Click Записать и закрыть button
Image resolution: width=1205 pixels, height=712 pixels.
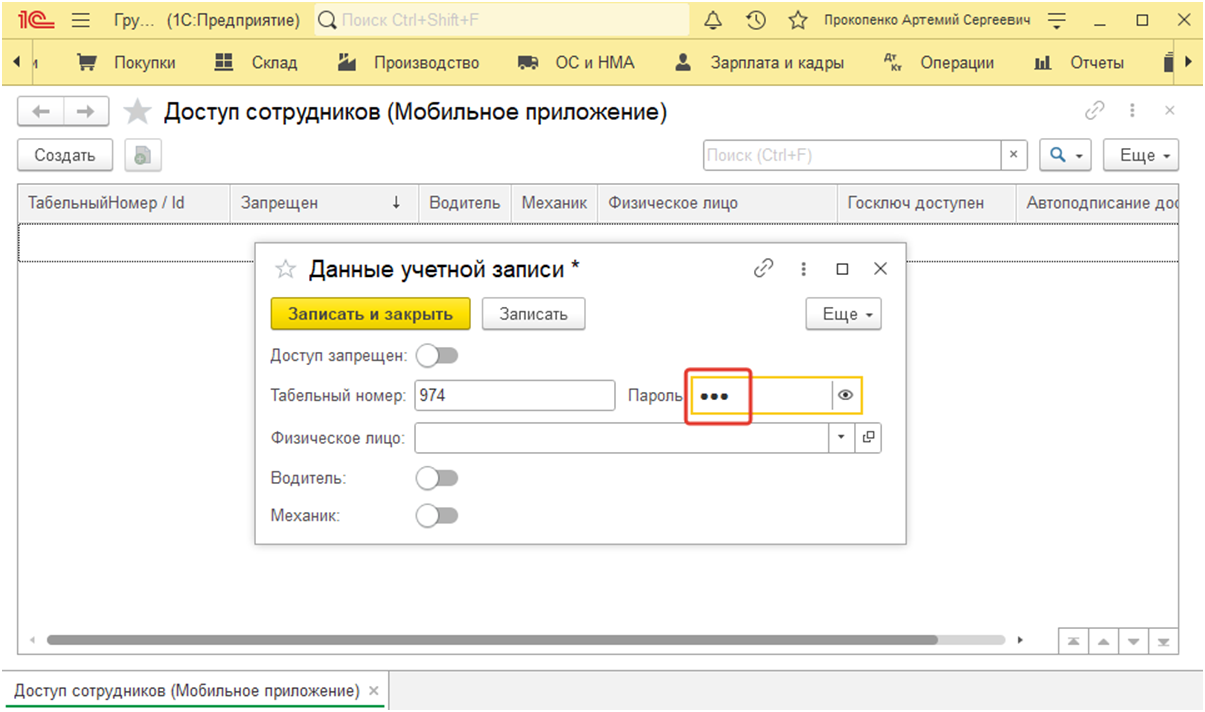coord(371,314)
